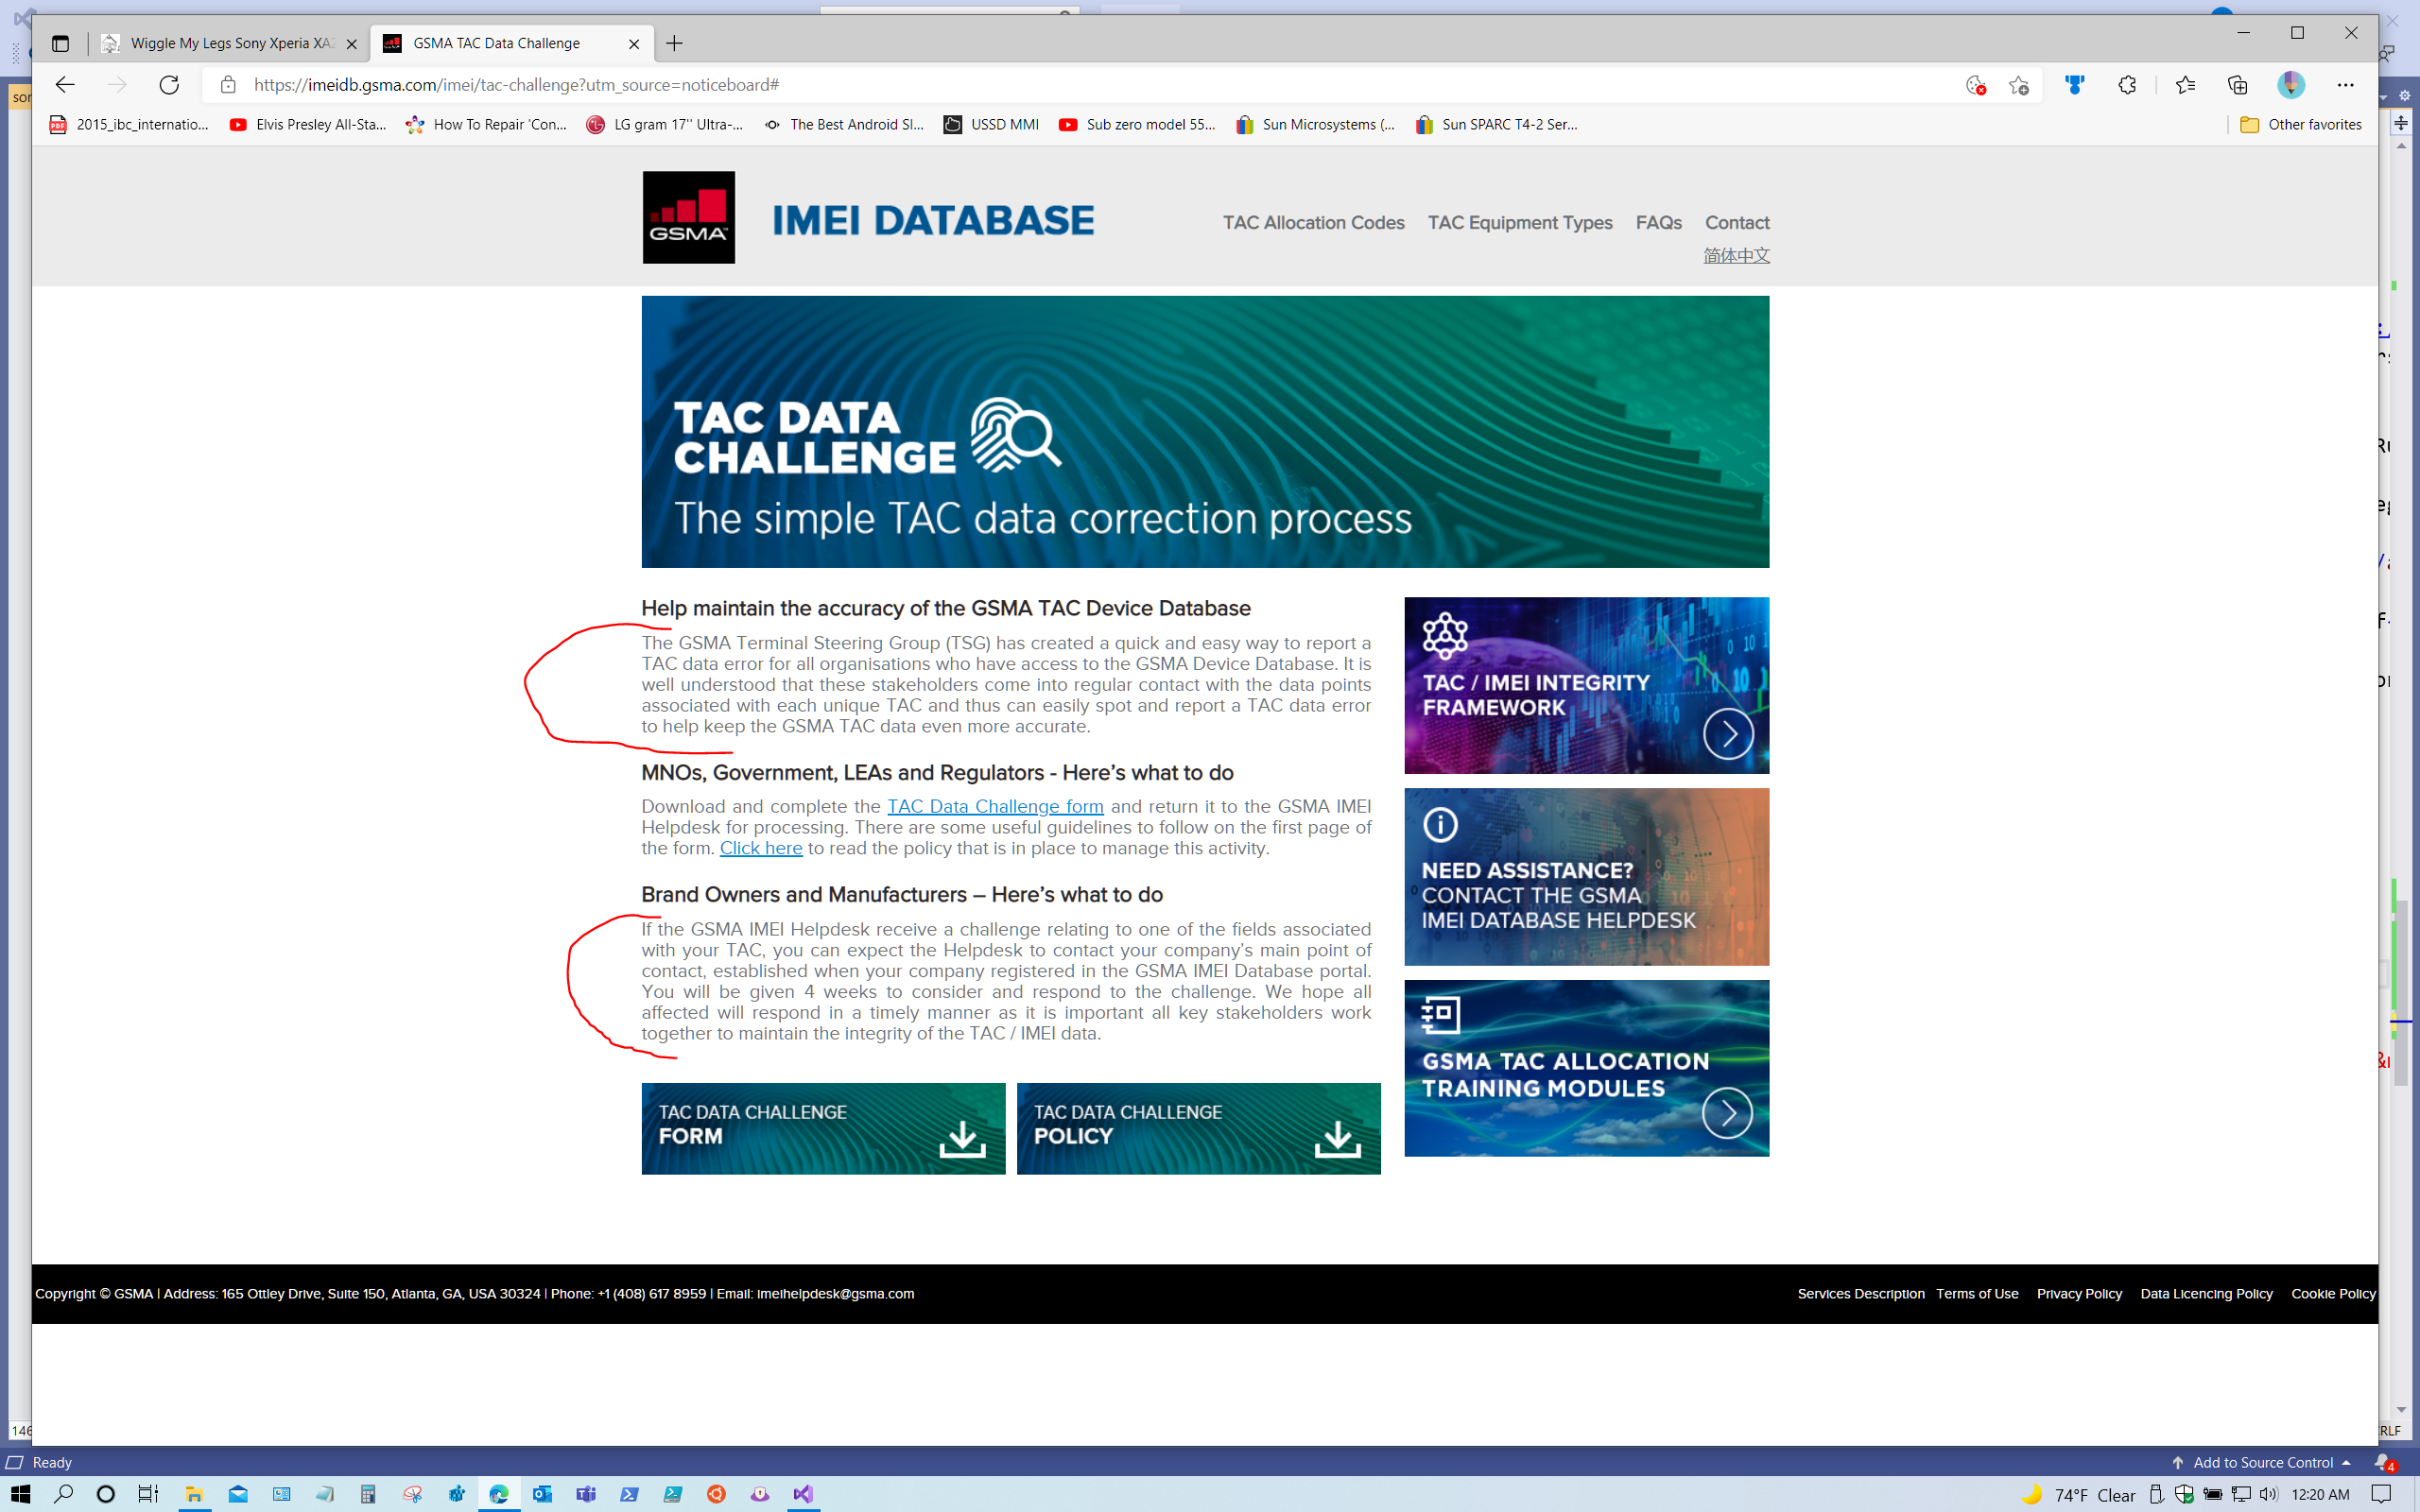The height and width of the screenshot is (1512, 2420).
Task: Download the TAC Data Challenge Form
Action: 823,1128
